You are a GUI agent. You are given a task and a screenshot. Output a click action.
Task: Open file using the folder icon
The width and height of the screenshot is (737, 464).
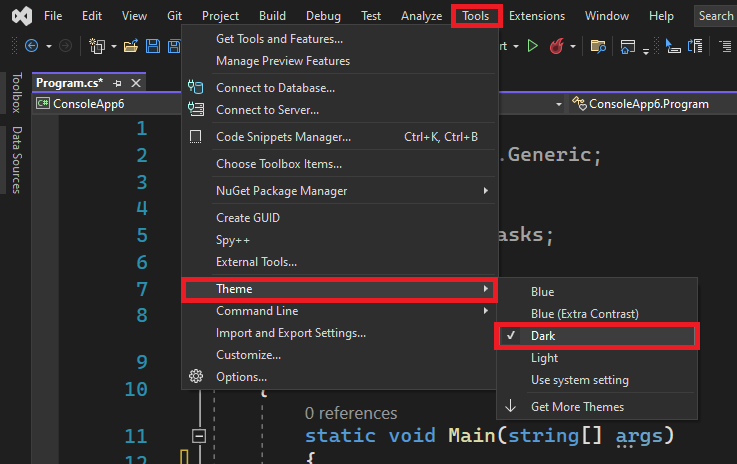[x=131, y=46]
